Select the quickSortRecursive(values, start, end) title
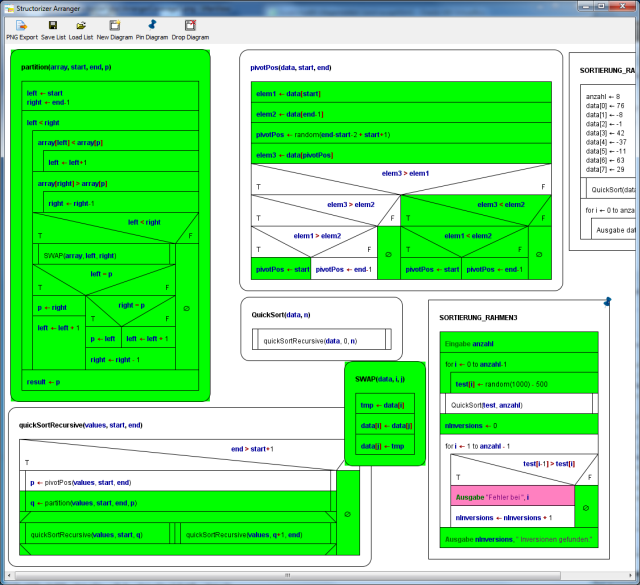Image resolution: width=640 pixels, height=585 pixels. (80, 425)
